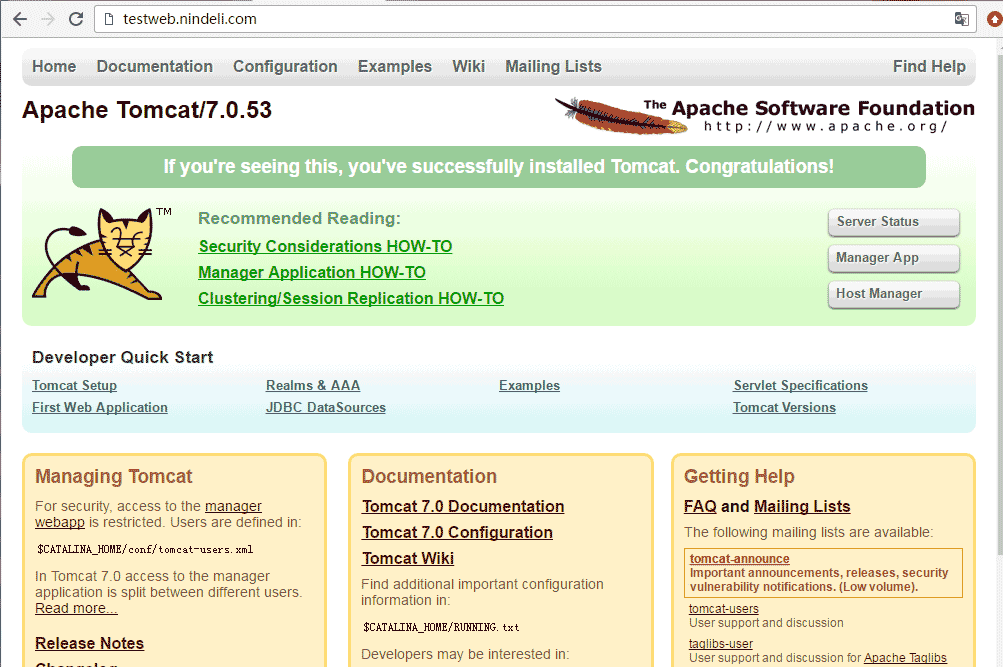The image size is (1003, 667).
Task: Click the address bar URL field
Action: (500, 19)
